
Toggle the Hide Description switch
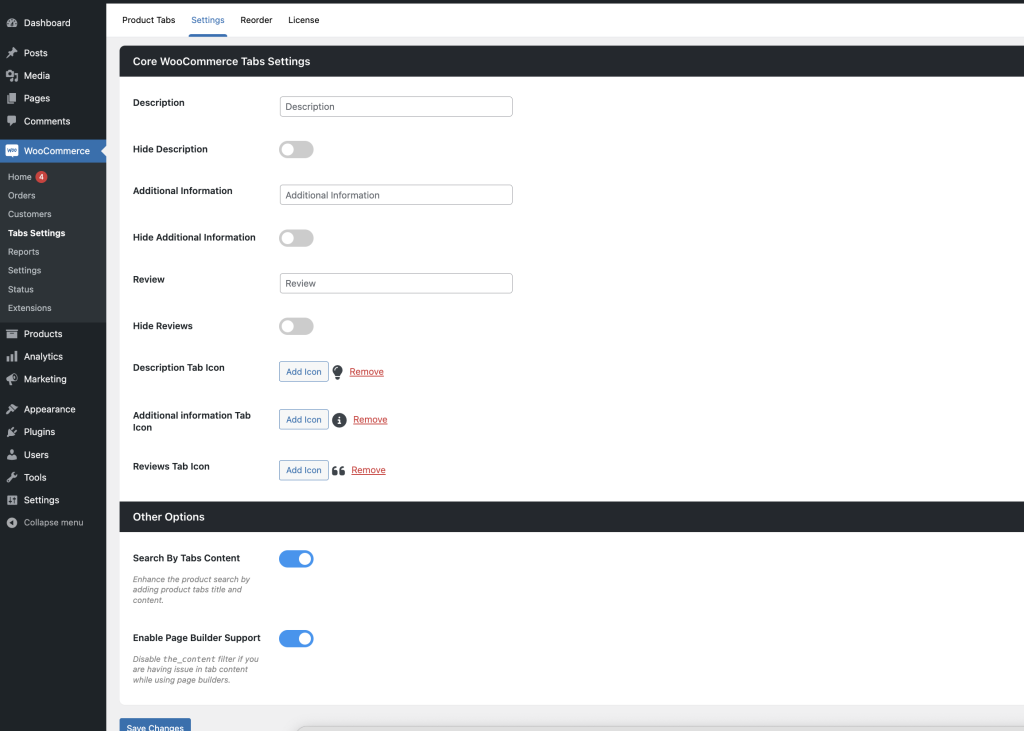[x=296, y=147]
